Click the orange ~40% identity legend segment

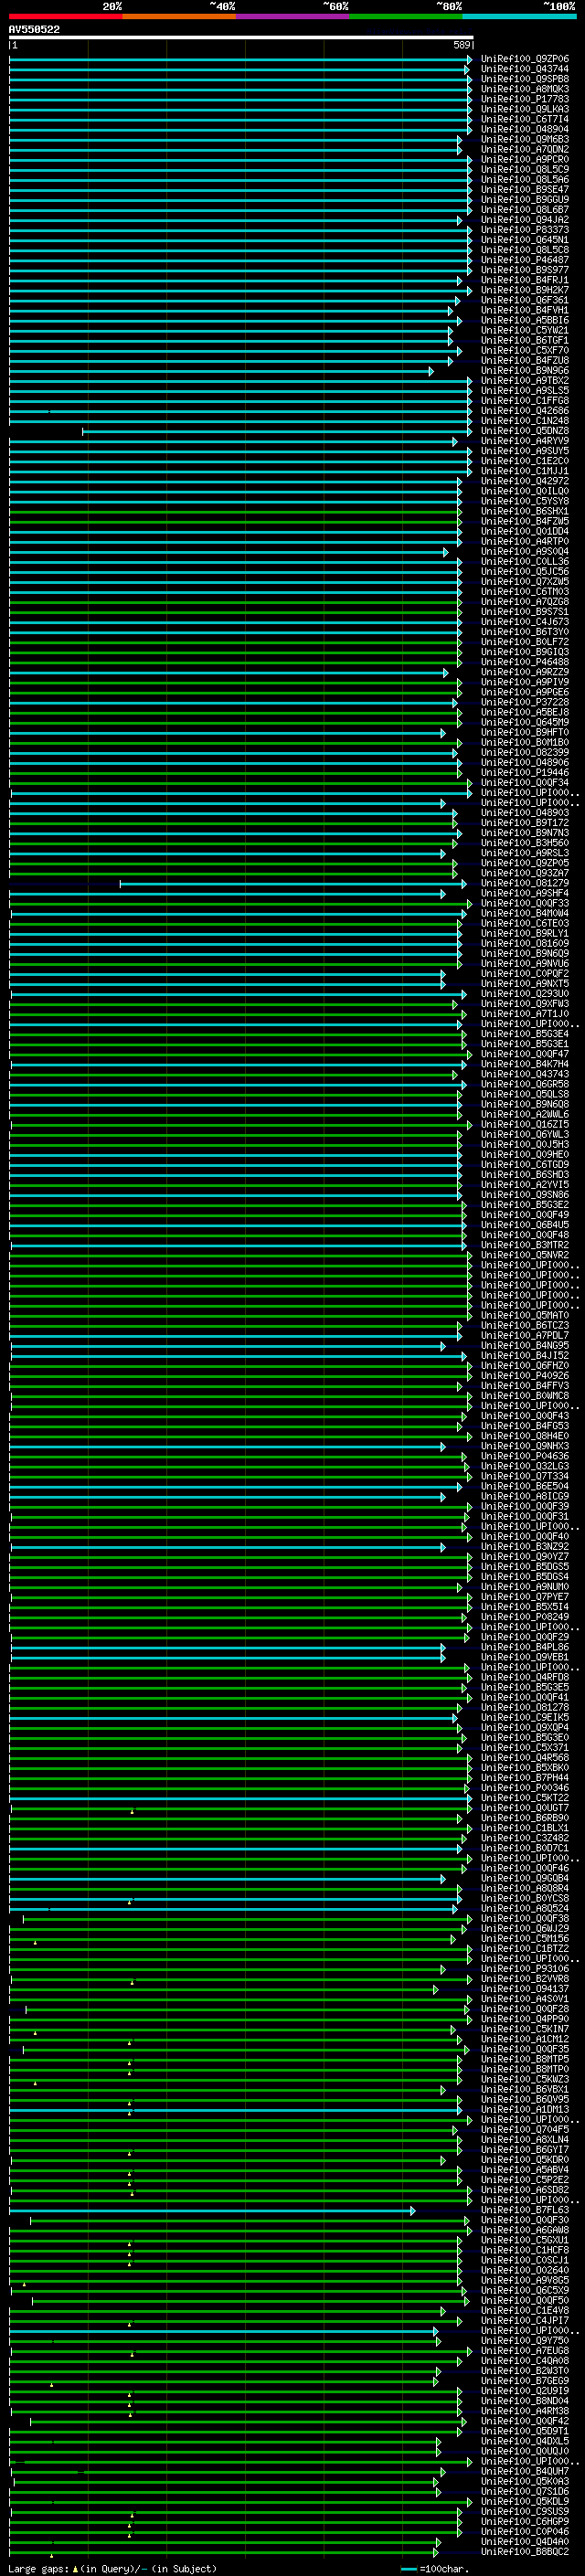click(179, 16)
